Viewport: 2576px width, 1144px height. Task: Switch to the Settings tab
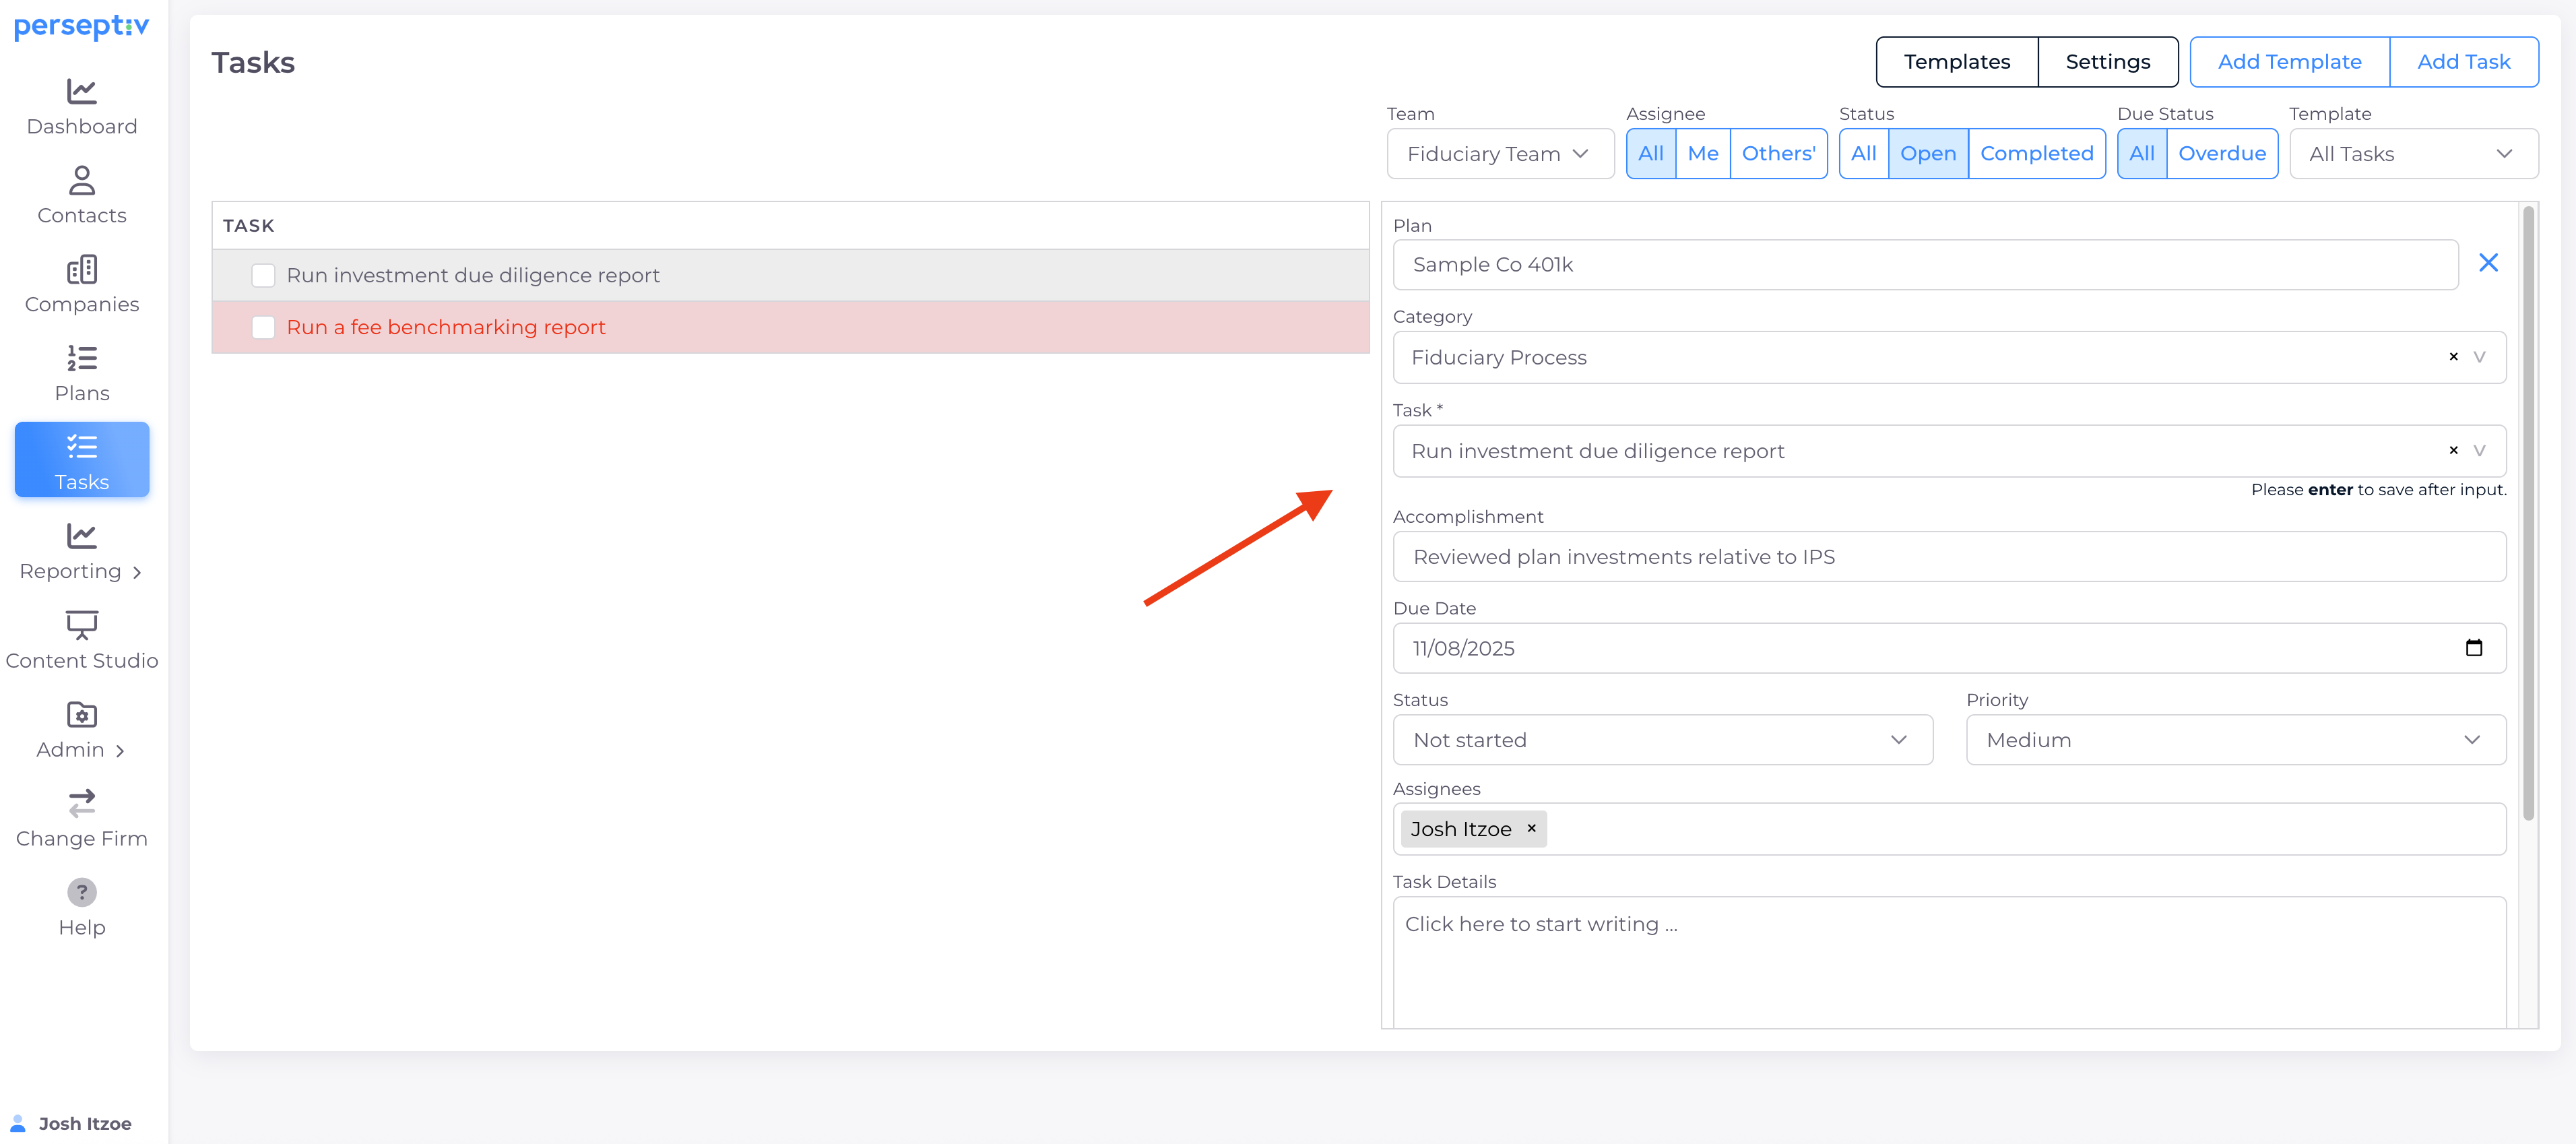pos(2107,62)
